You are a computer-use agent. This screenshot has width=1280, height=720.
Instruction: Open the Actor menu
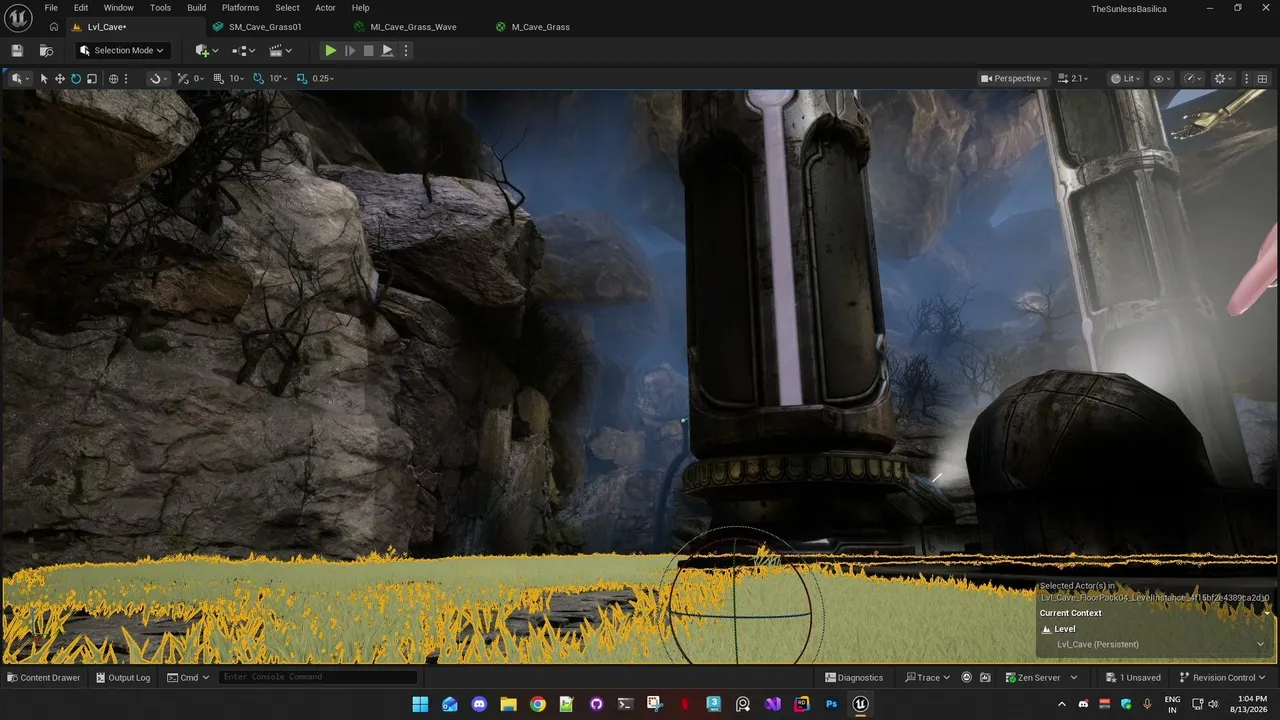click(x=325, y=8)
